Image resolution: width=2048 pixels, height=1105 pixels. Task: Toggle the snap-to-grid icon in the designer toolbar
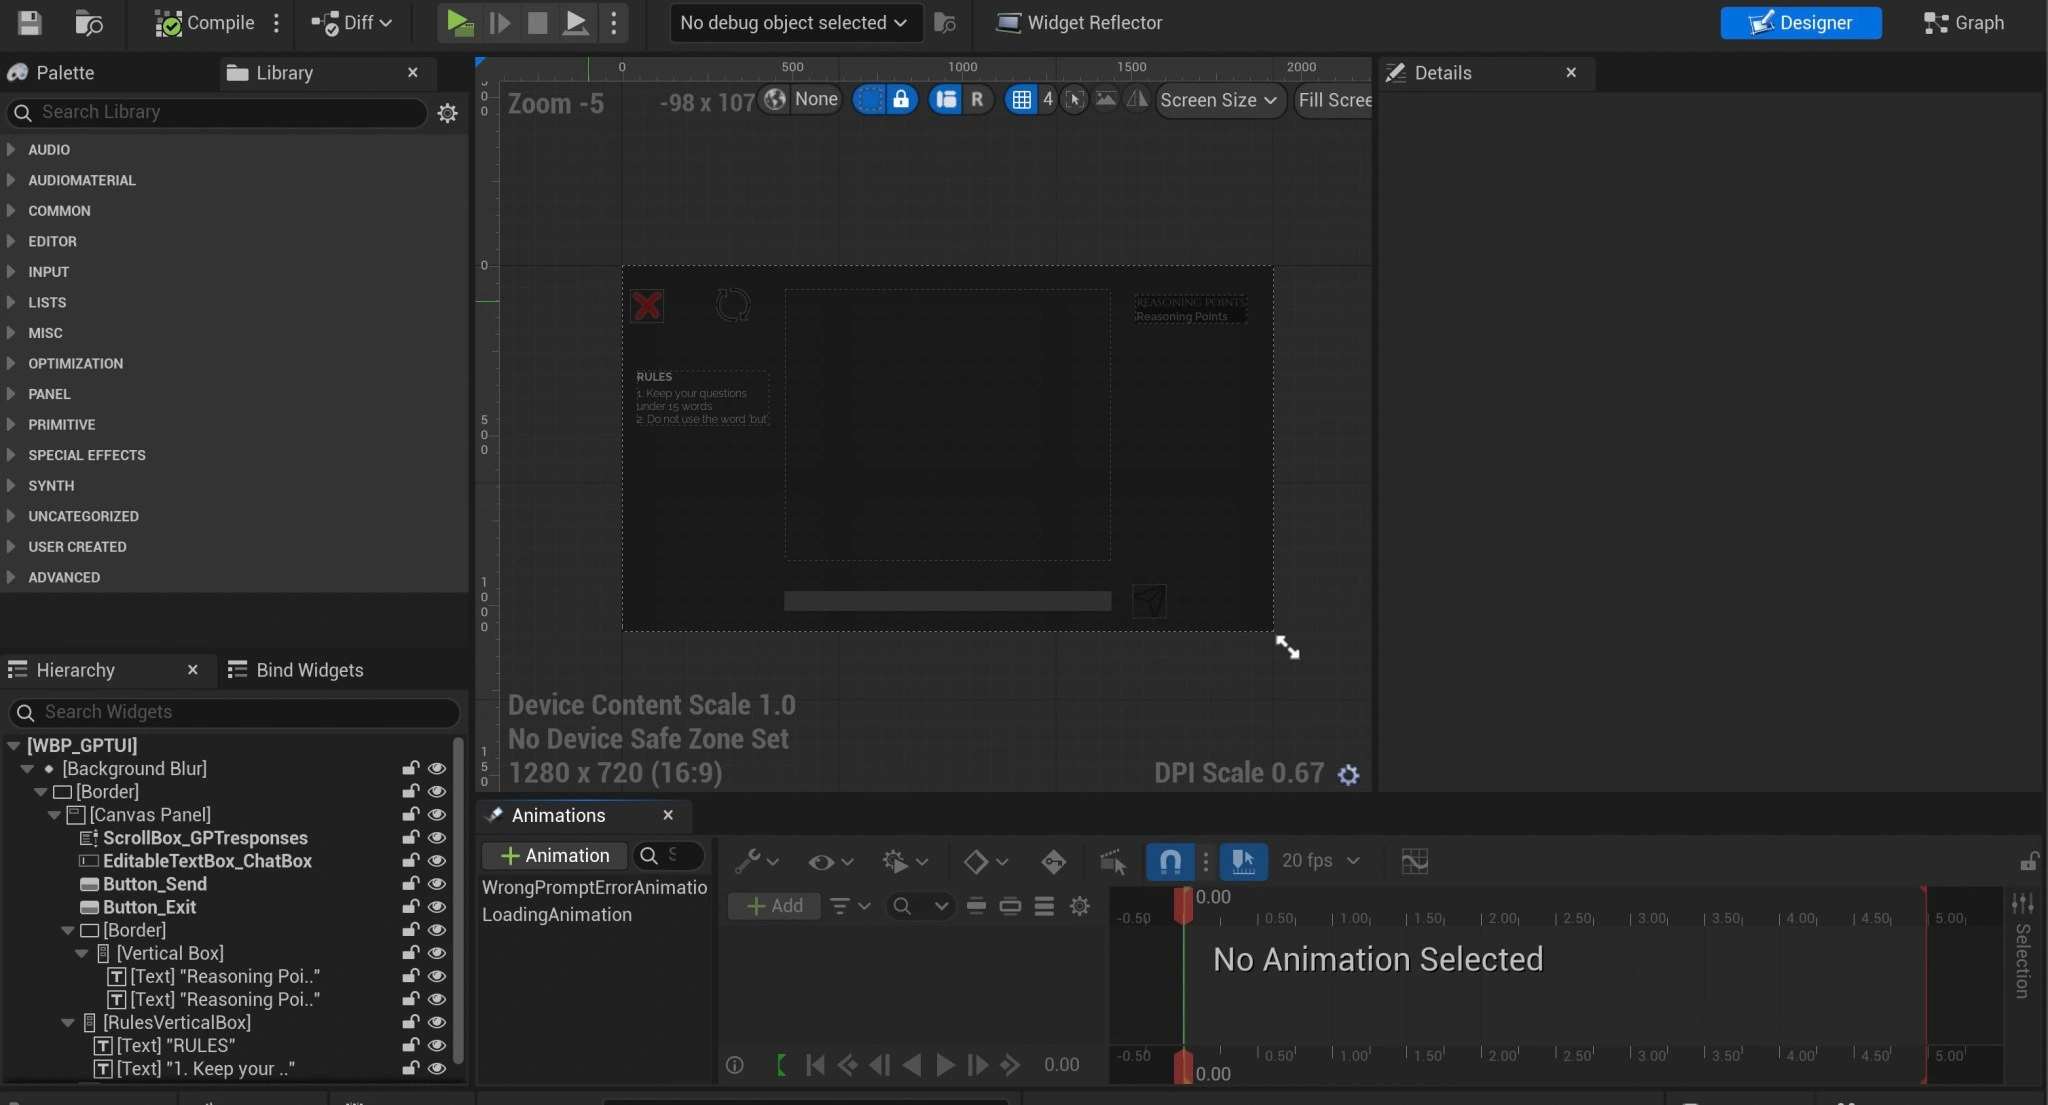pyautogui.click(x=1021, y=99)
